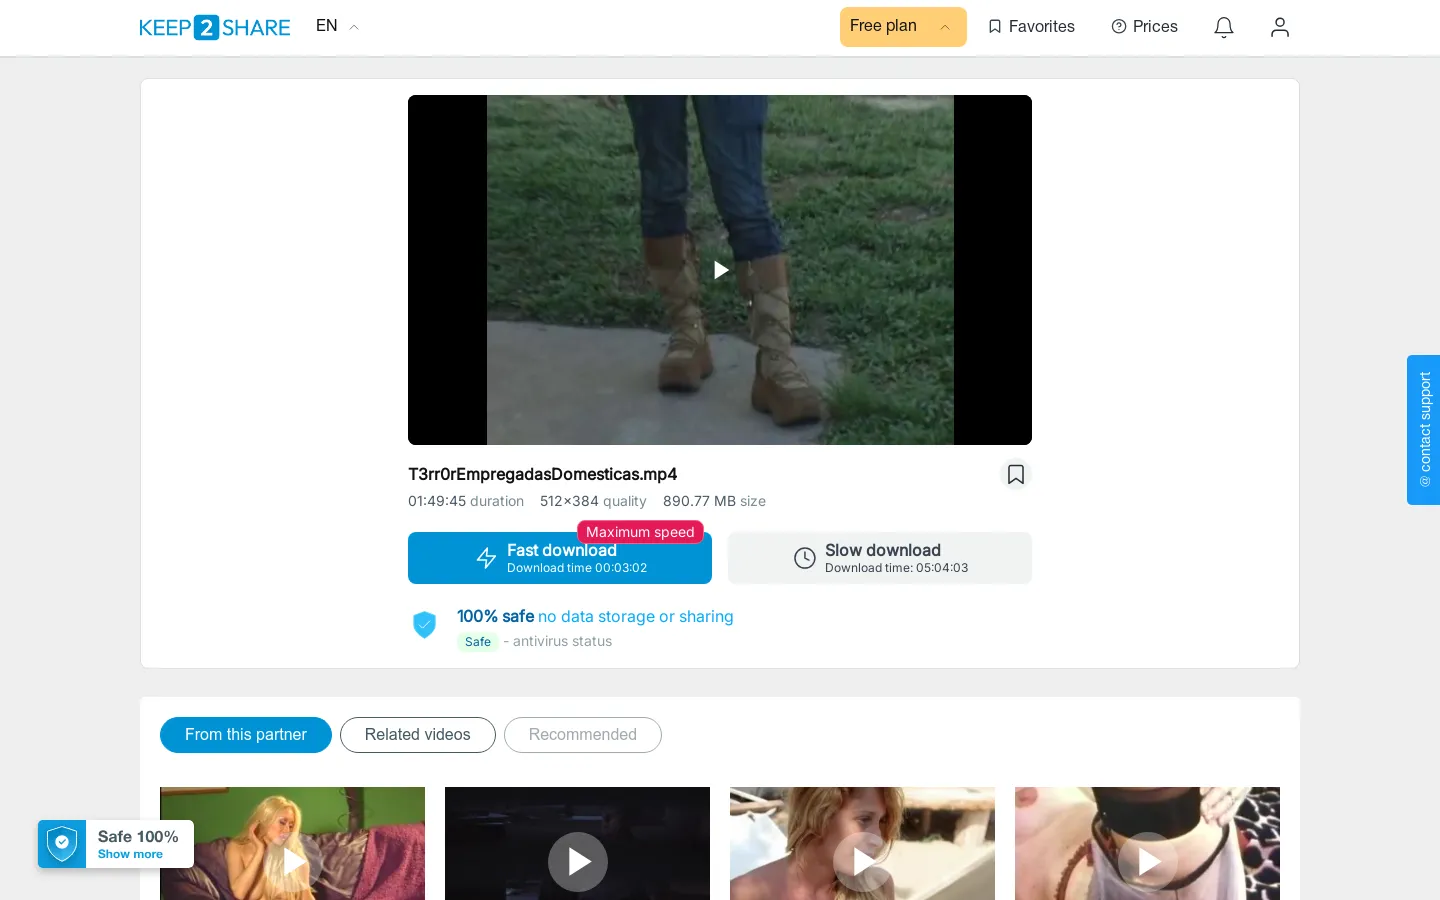1440x900 pixels.
Task: Open the Prices page
Action: tap(1145, 27)
